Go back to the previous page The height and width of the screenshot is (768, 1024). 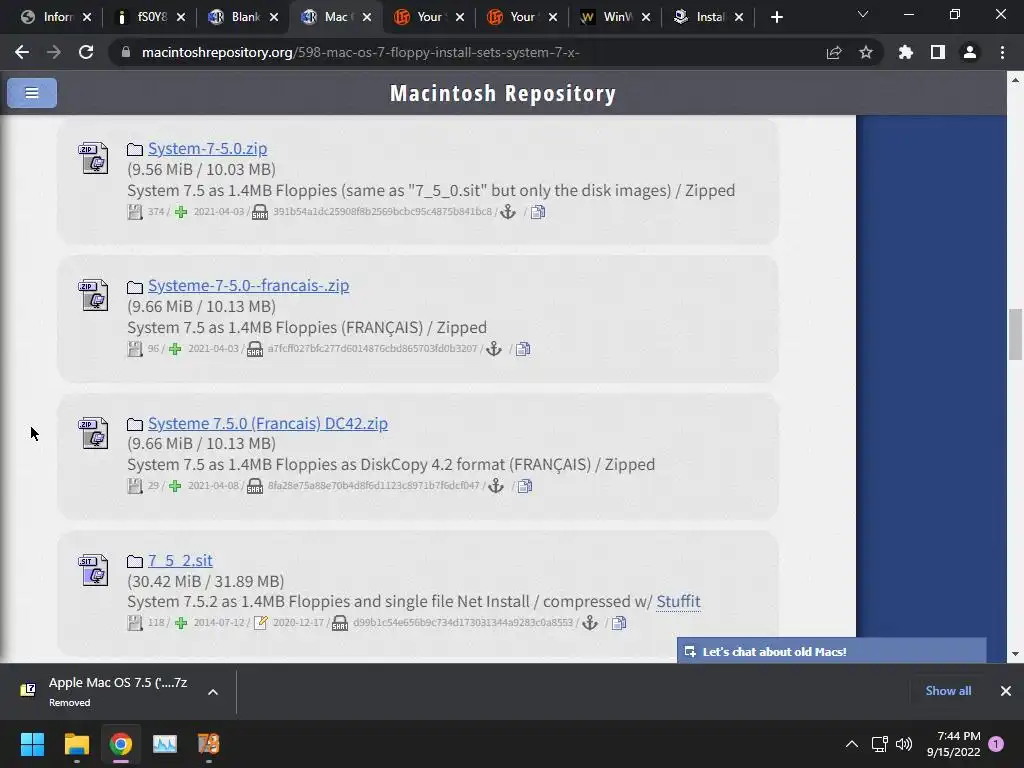point(22,52)
